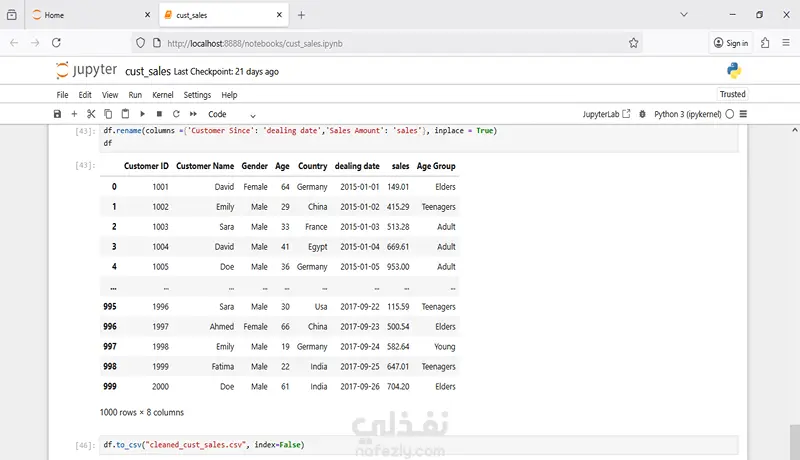
Task: Reload the page with the refresh icon
Action: pos(56,43)
